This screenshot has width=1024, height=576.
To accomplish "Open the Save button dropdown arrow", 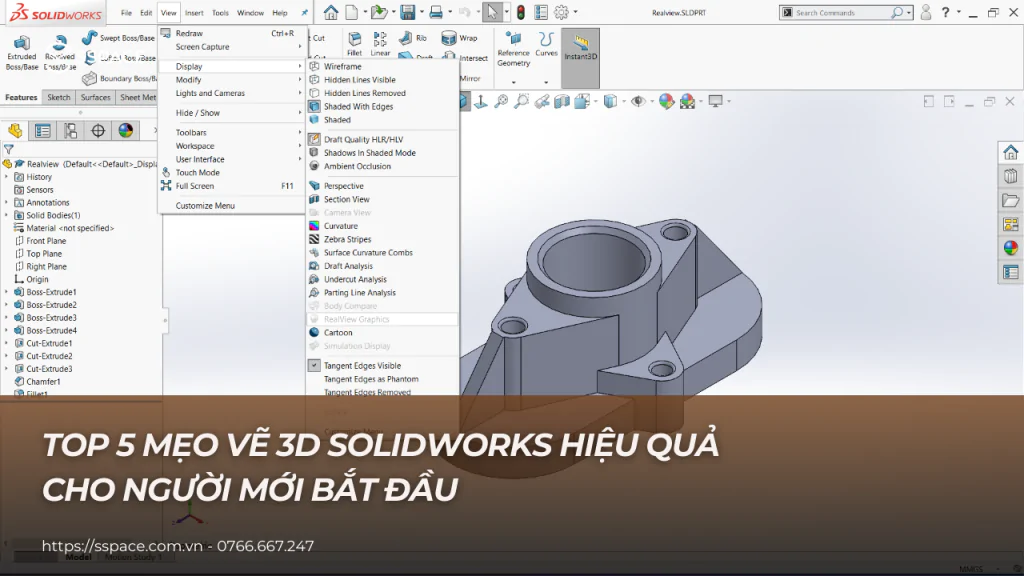I will 421,12.
